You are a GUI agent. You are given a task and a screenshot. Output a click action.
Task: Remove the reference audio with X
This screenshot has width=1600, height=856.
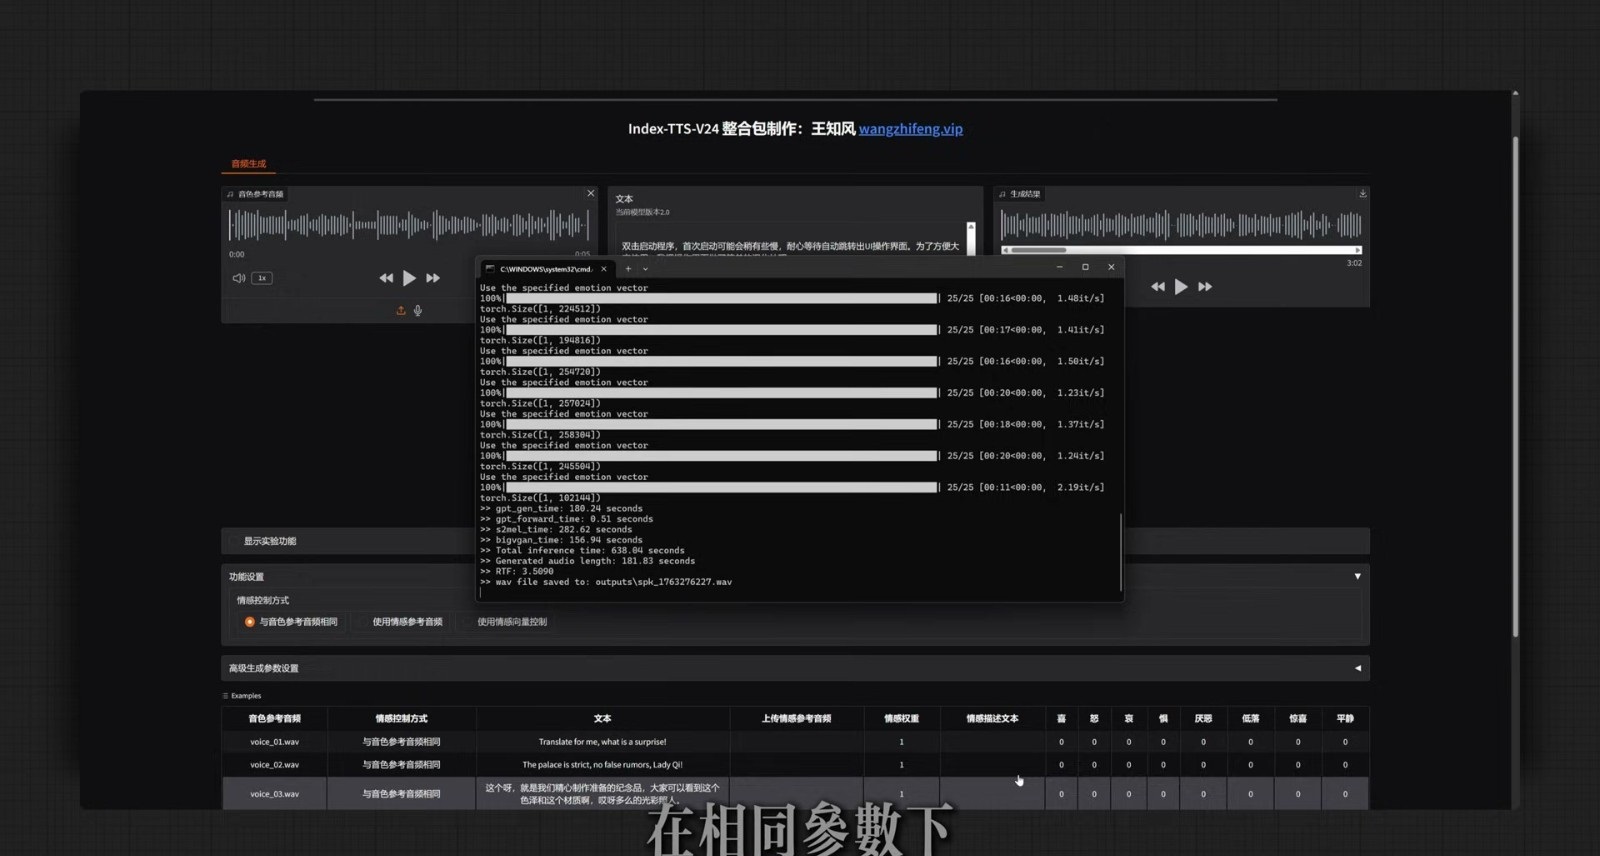(x=590, y=193)
